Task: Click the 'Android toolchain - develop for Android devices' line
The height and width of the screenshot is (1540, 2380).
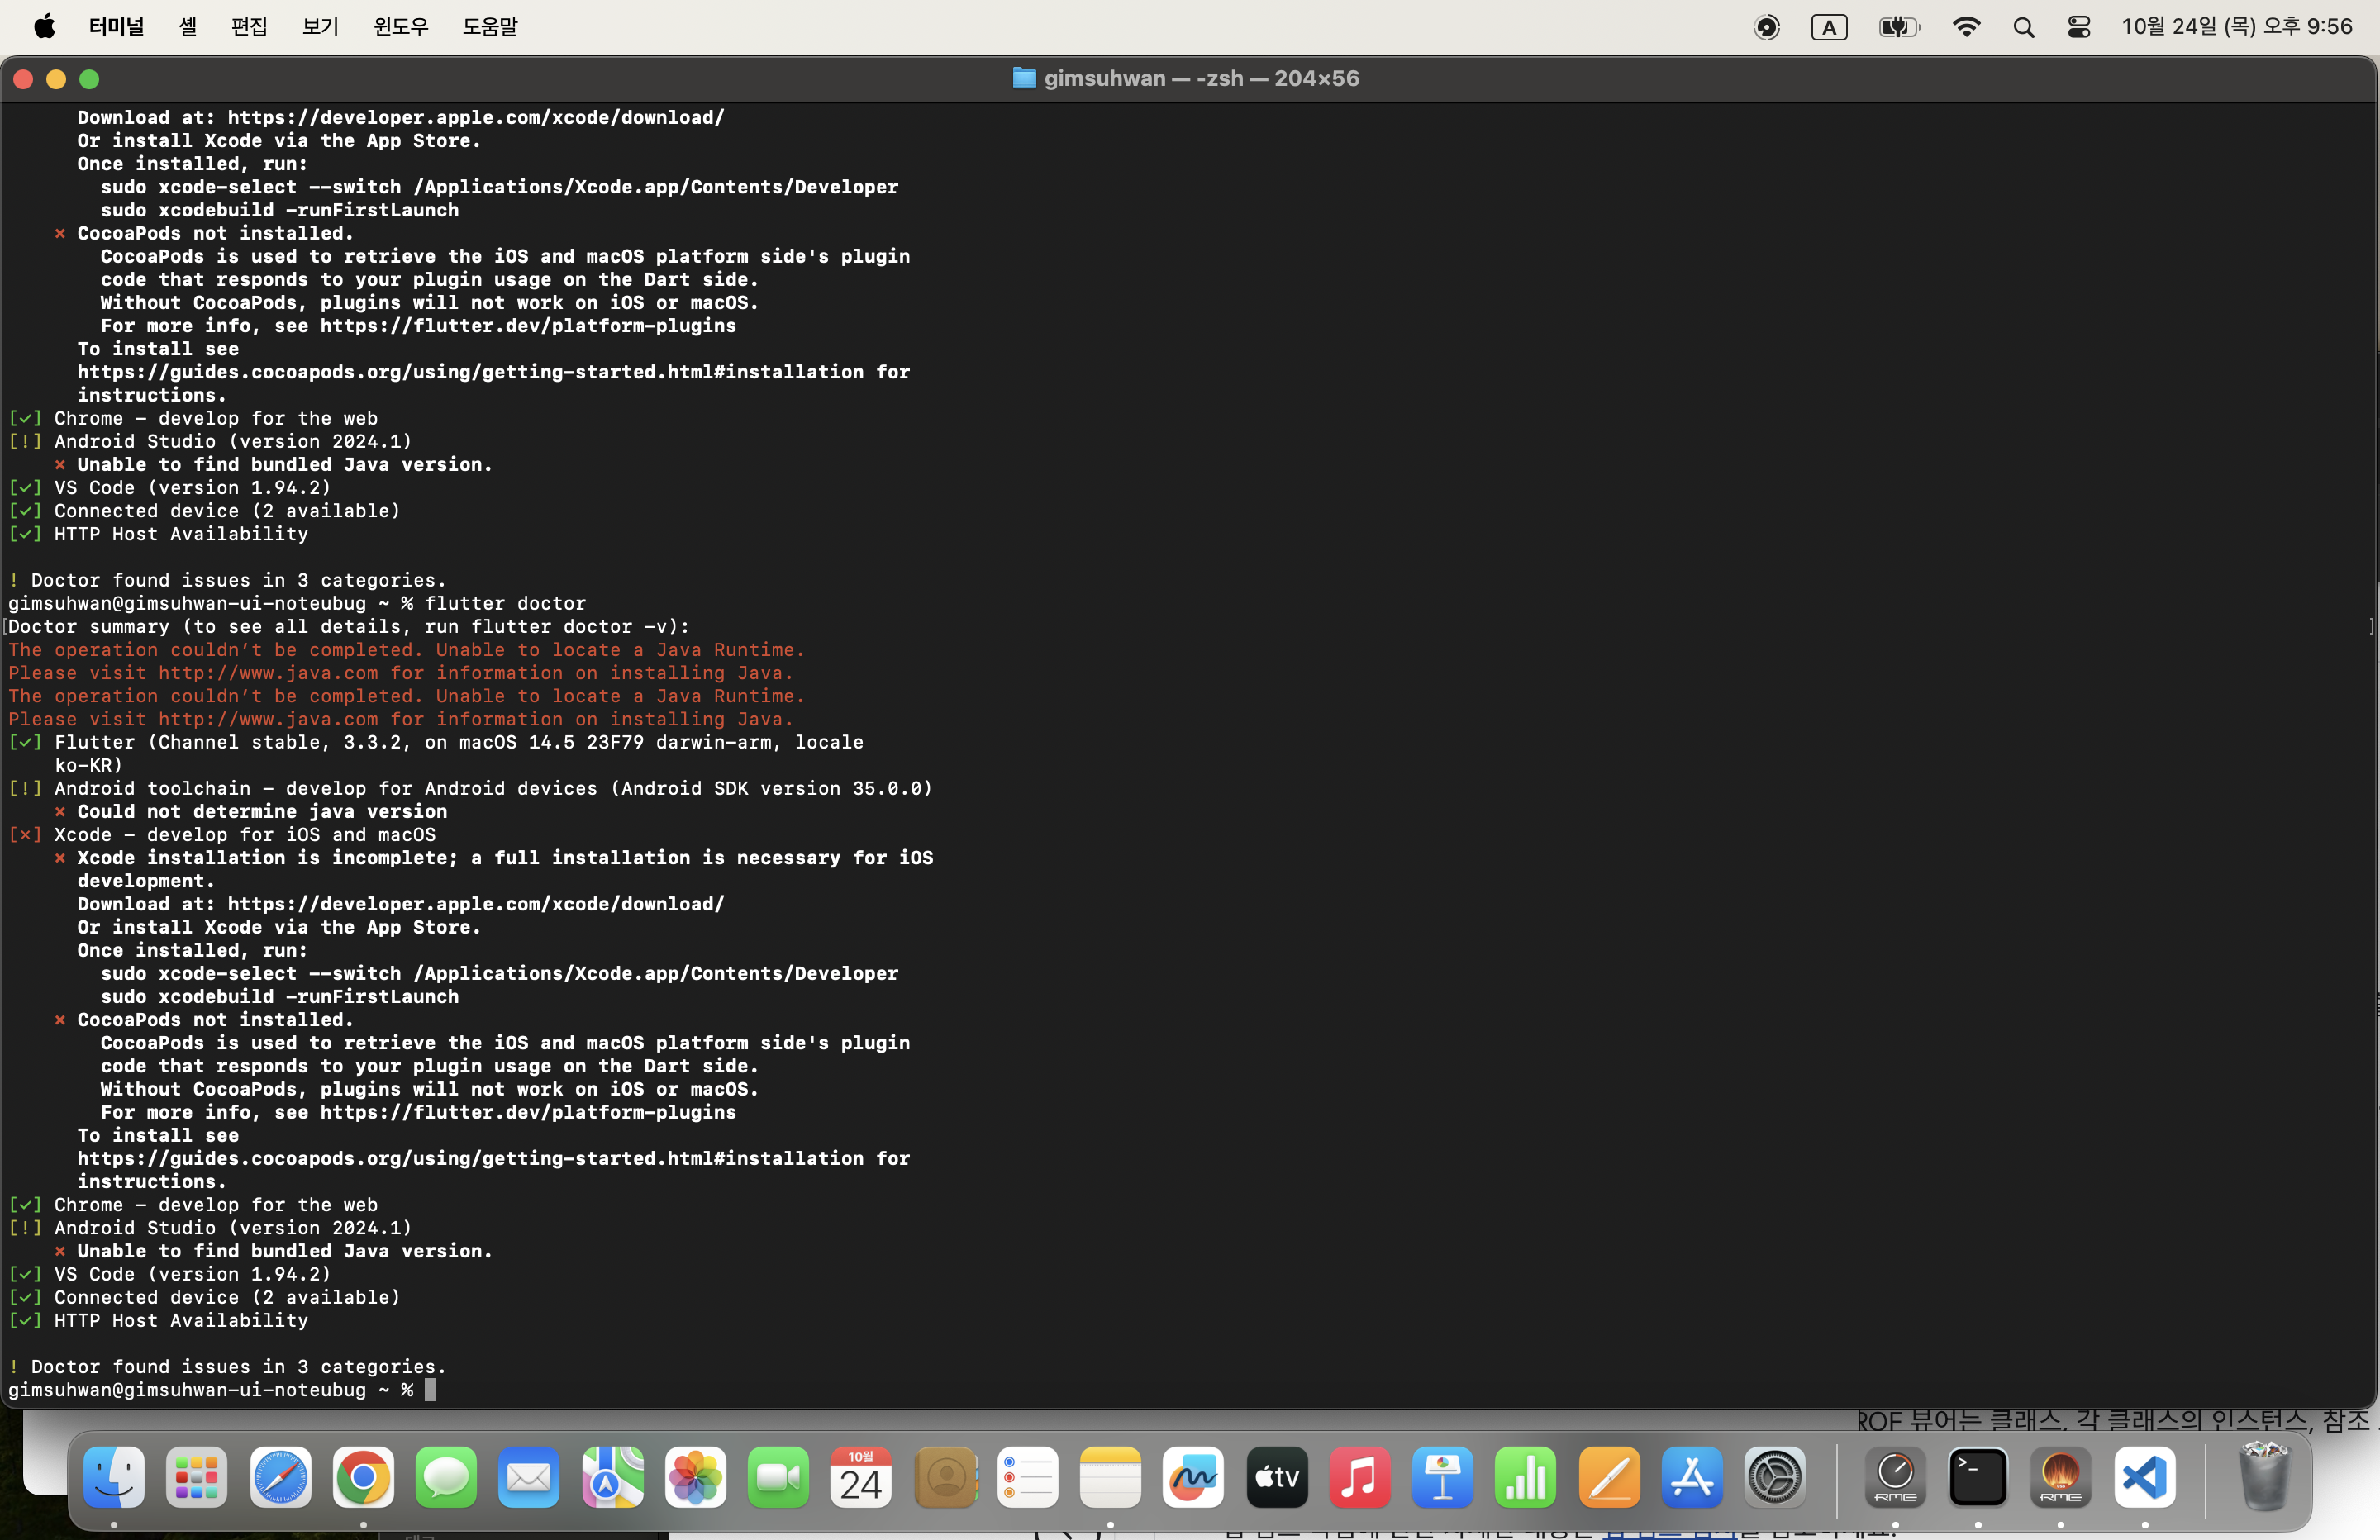Action: tap(470, 788)
